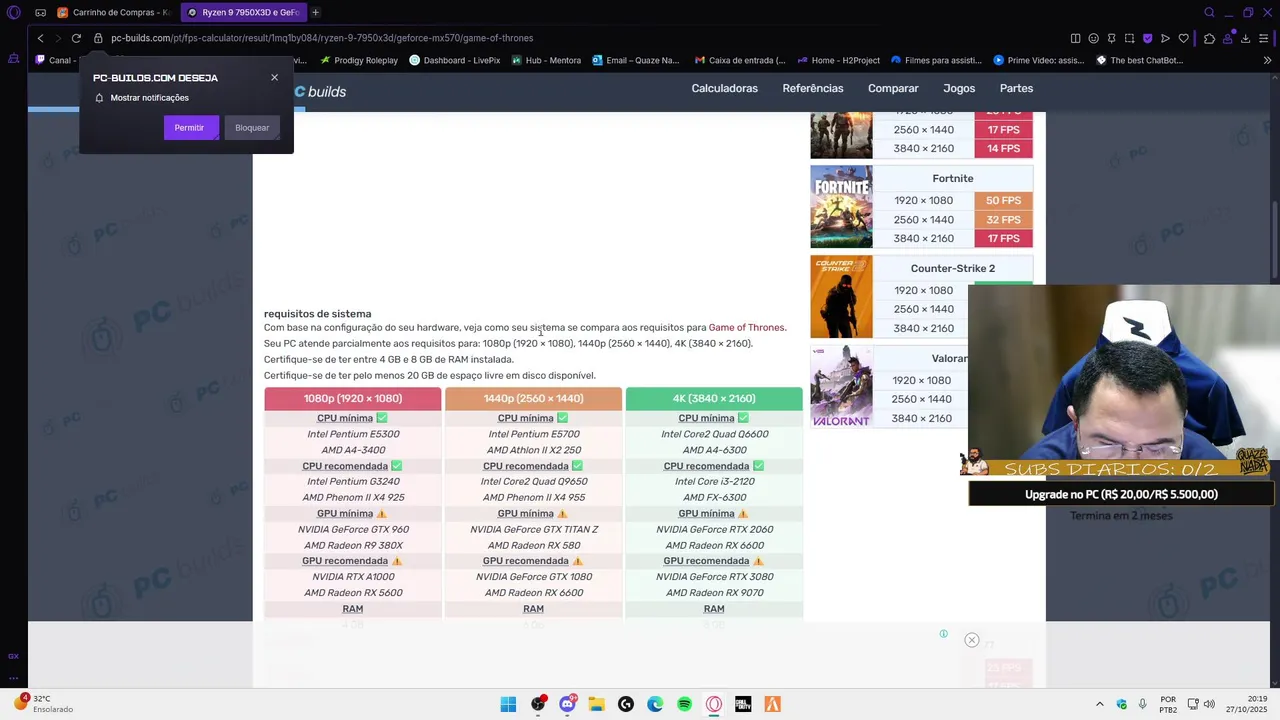1280x720 pixels.
Task: Go back with the browser back arrow
Action: 40,38
